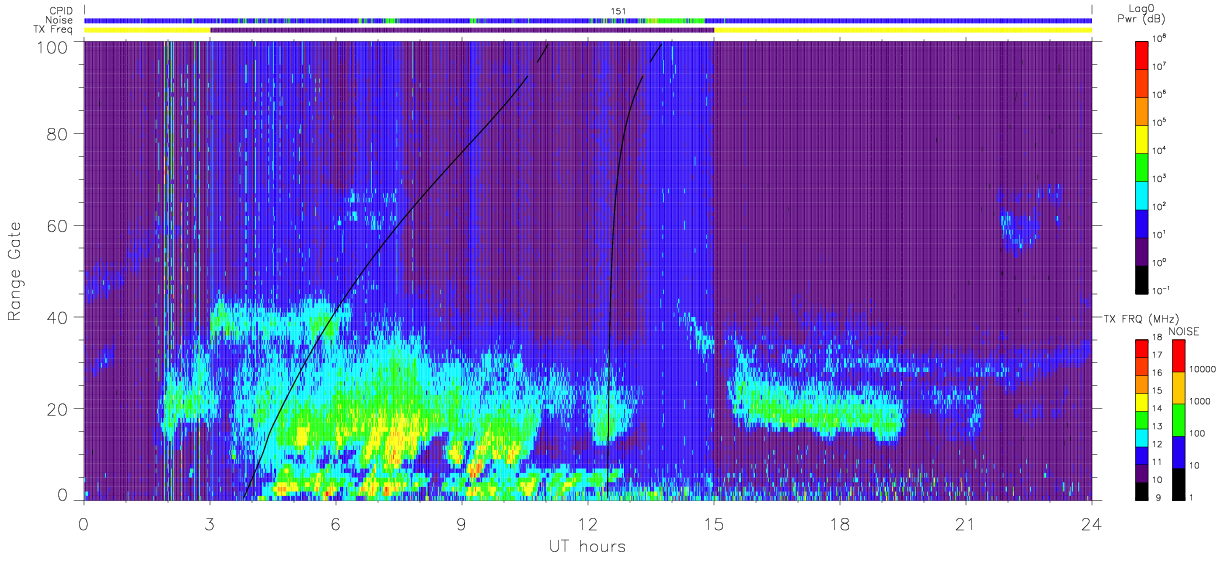This screenshot has width=1228, height=567.
Task: Click the purple segment of the TX Freq strip
Action: tap(462, 30)
